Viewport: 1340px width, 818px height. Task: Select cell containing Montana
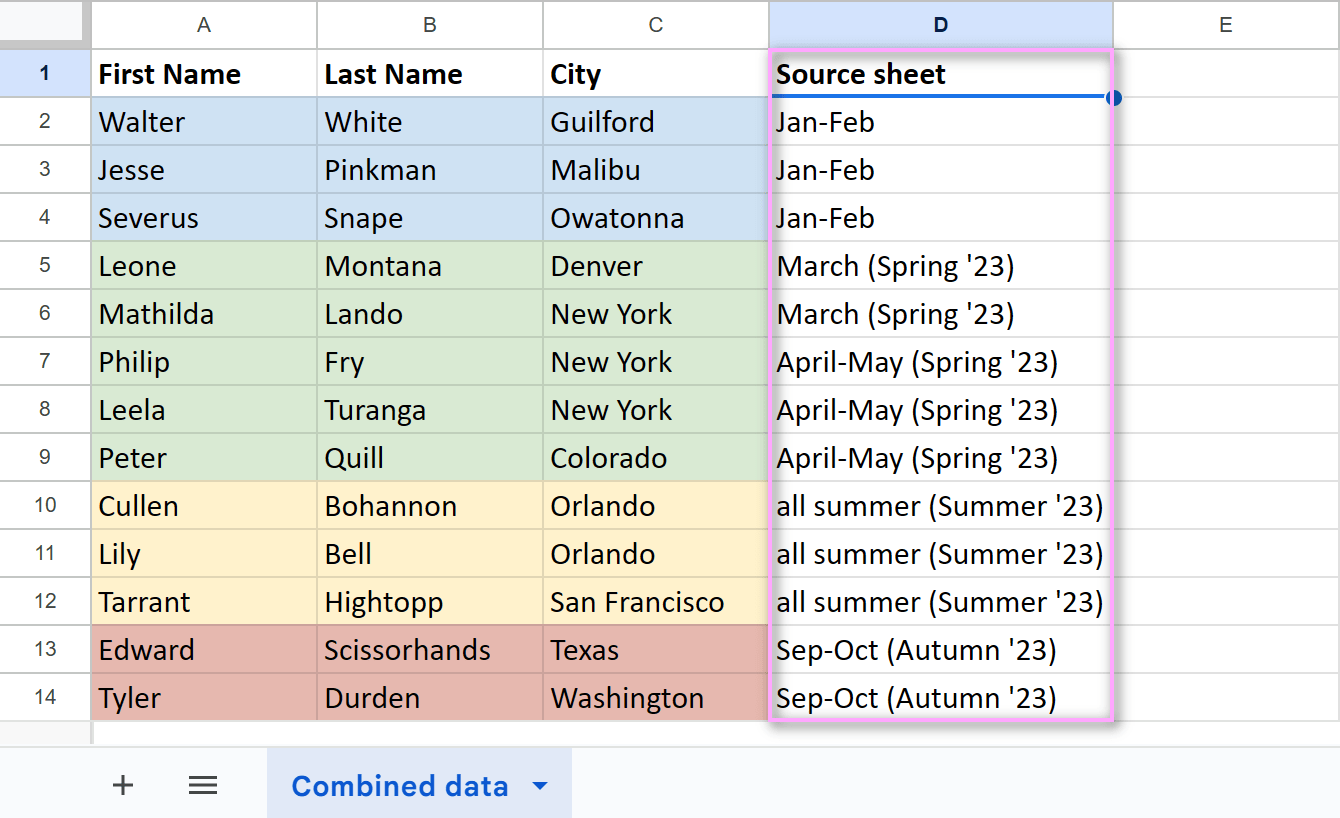click(430, 266)
